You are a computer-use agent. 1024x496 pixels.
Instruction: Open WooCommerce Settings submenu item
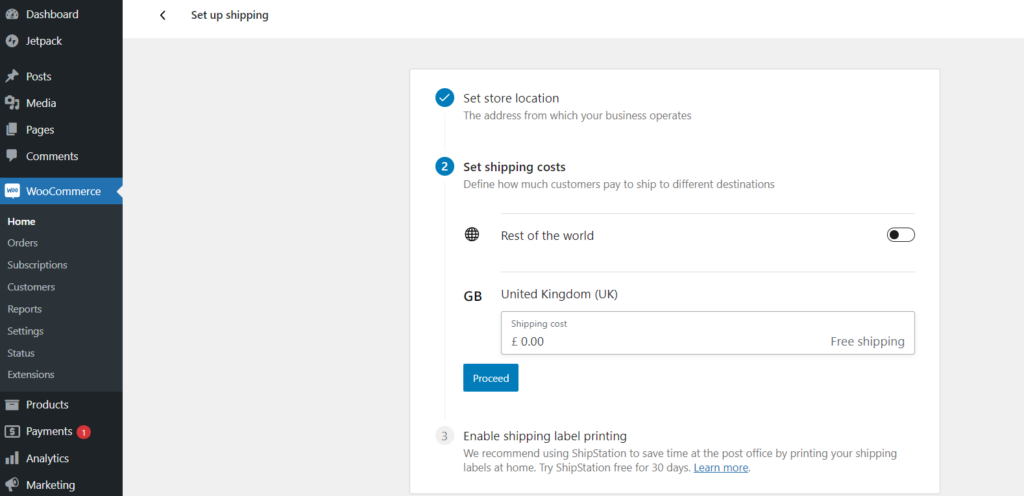click(x=25, y=331)
